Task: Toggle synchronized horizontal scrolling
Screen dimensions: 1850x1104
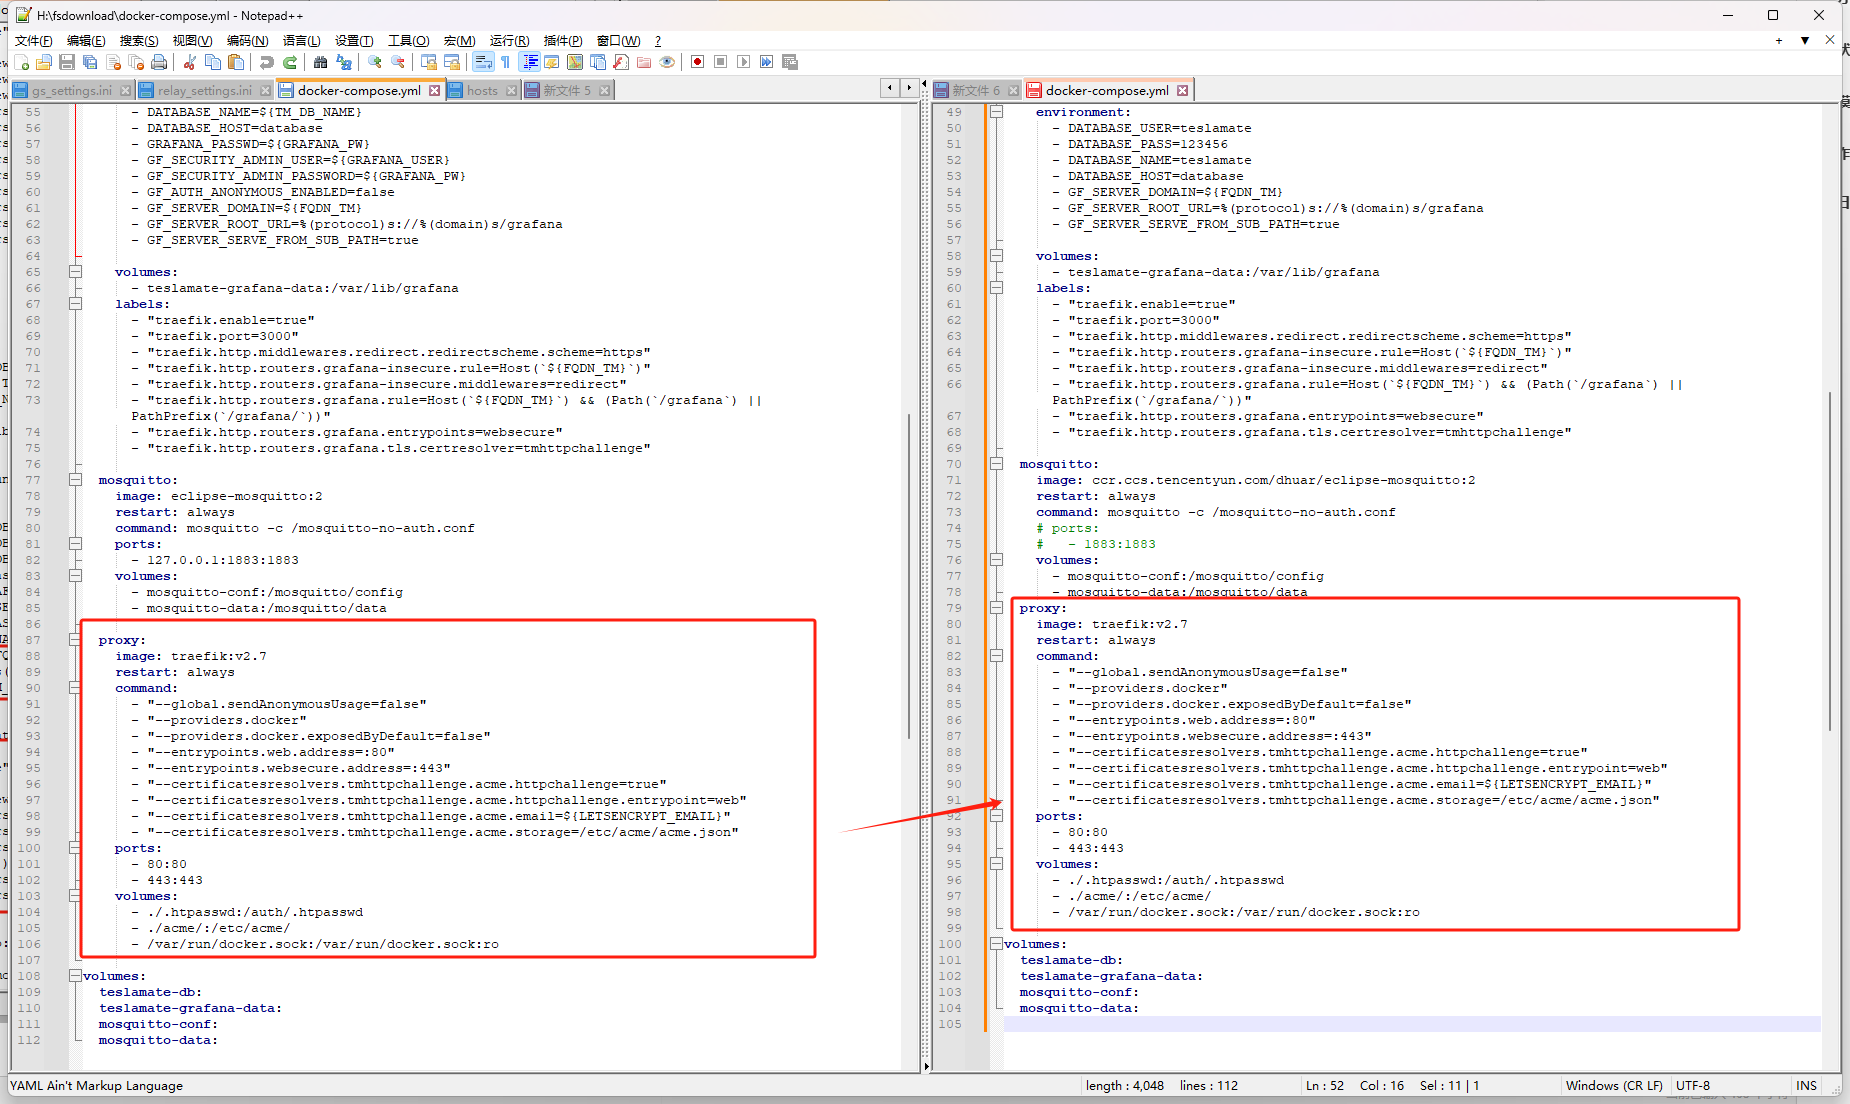Action: 452,62
